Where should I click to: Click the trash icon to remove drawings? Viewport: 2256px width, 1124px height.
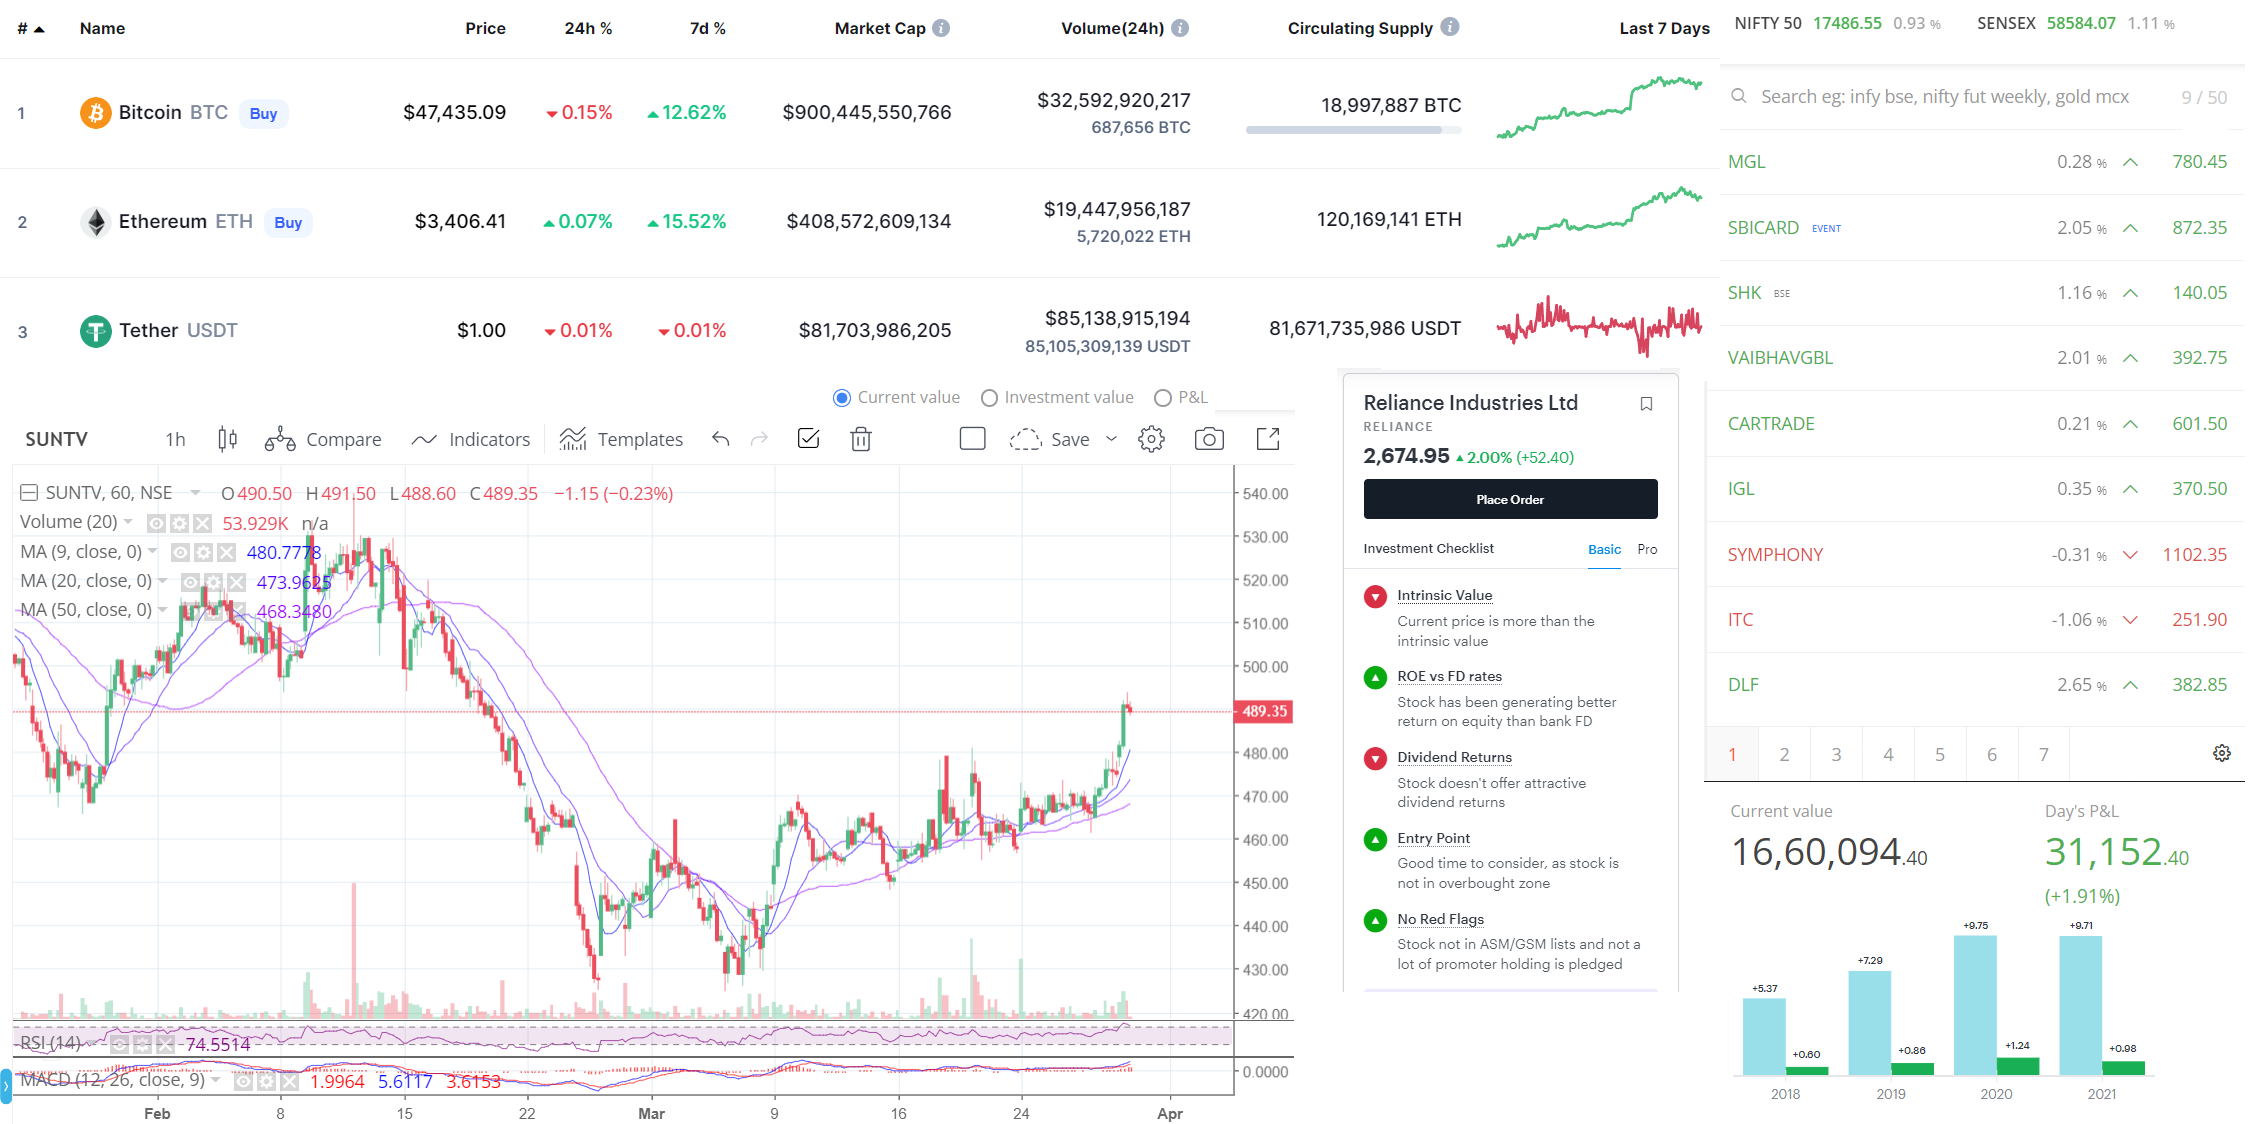coord(861,439)
